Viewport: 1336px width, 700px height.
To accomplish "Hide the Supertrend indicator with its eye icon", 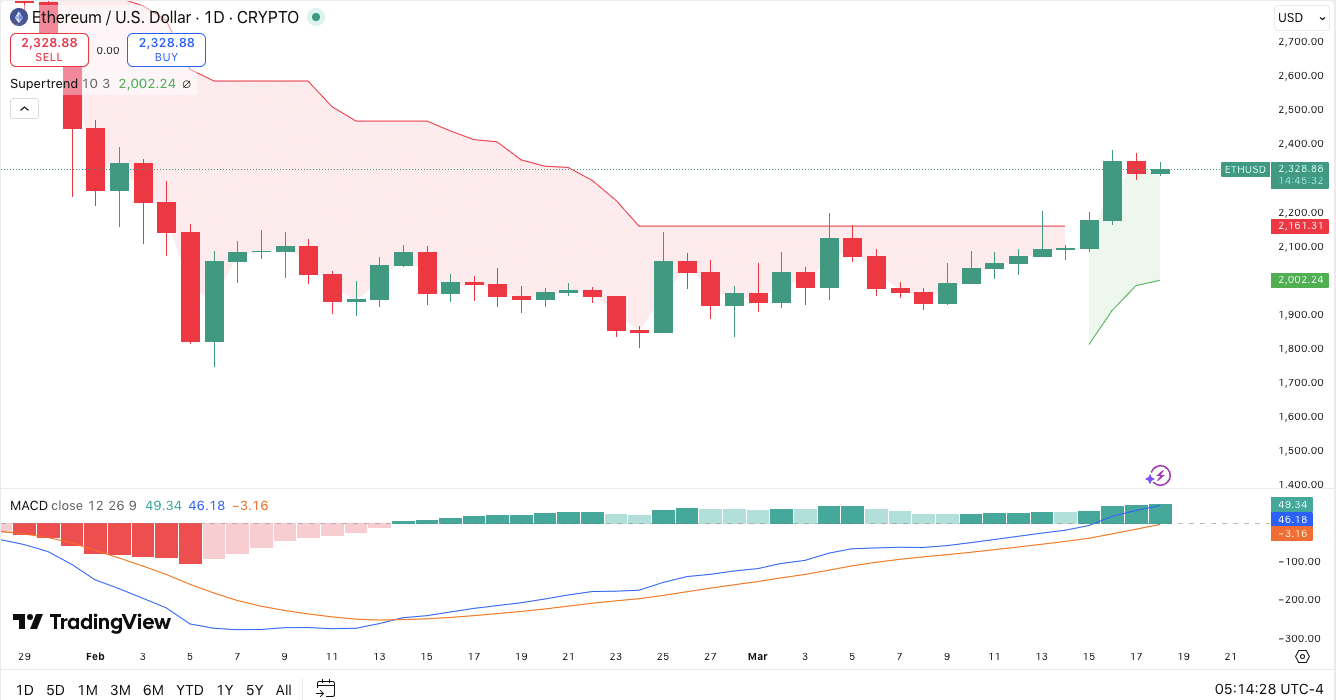I will click(x=185, y=84).
